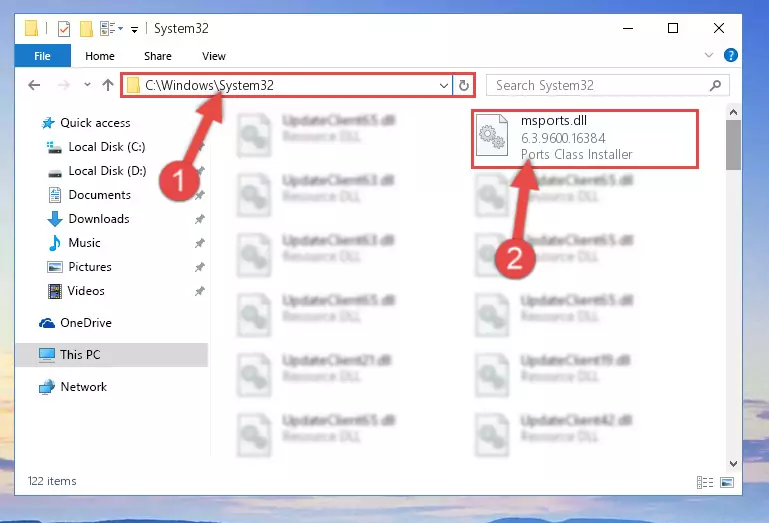Click the New folder quick access icon

[86, 29]
